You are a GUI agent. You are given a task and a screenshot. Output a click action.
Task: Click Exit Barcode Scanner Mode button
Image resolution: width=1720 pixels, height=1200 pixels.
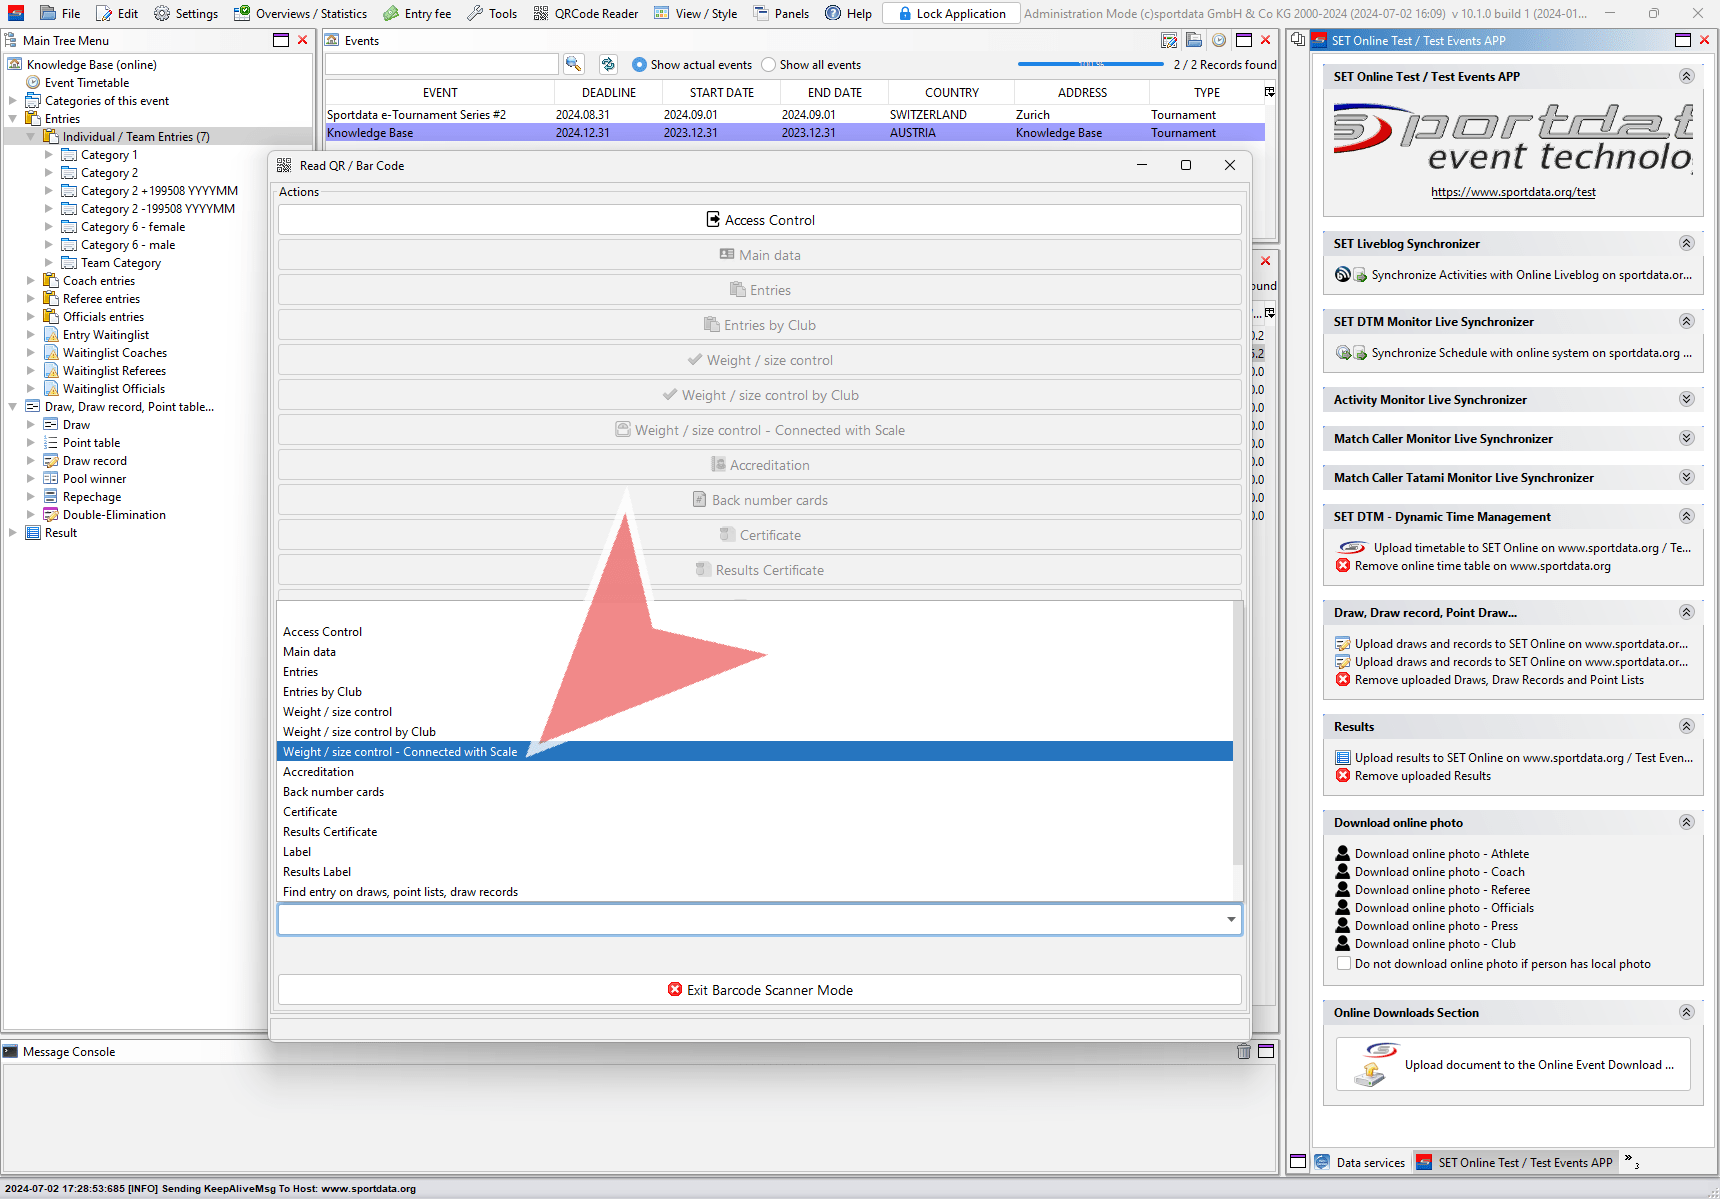click(x=760, y=990)
